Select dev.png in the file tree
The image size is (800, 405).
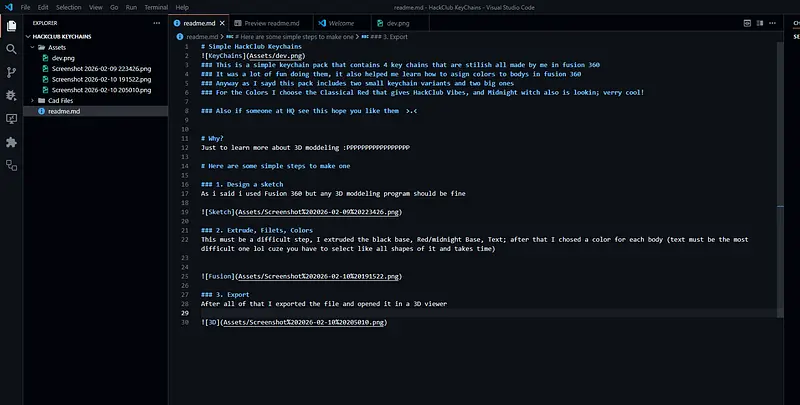(63, 57)
